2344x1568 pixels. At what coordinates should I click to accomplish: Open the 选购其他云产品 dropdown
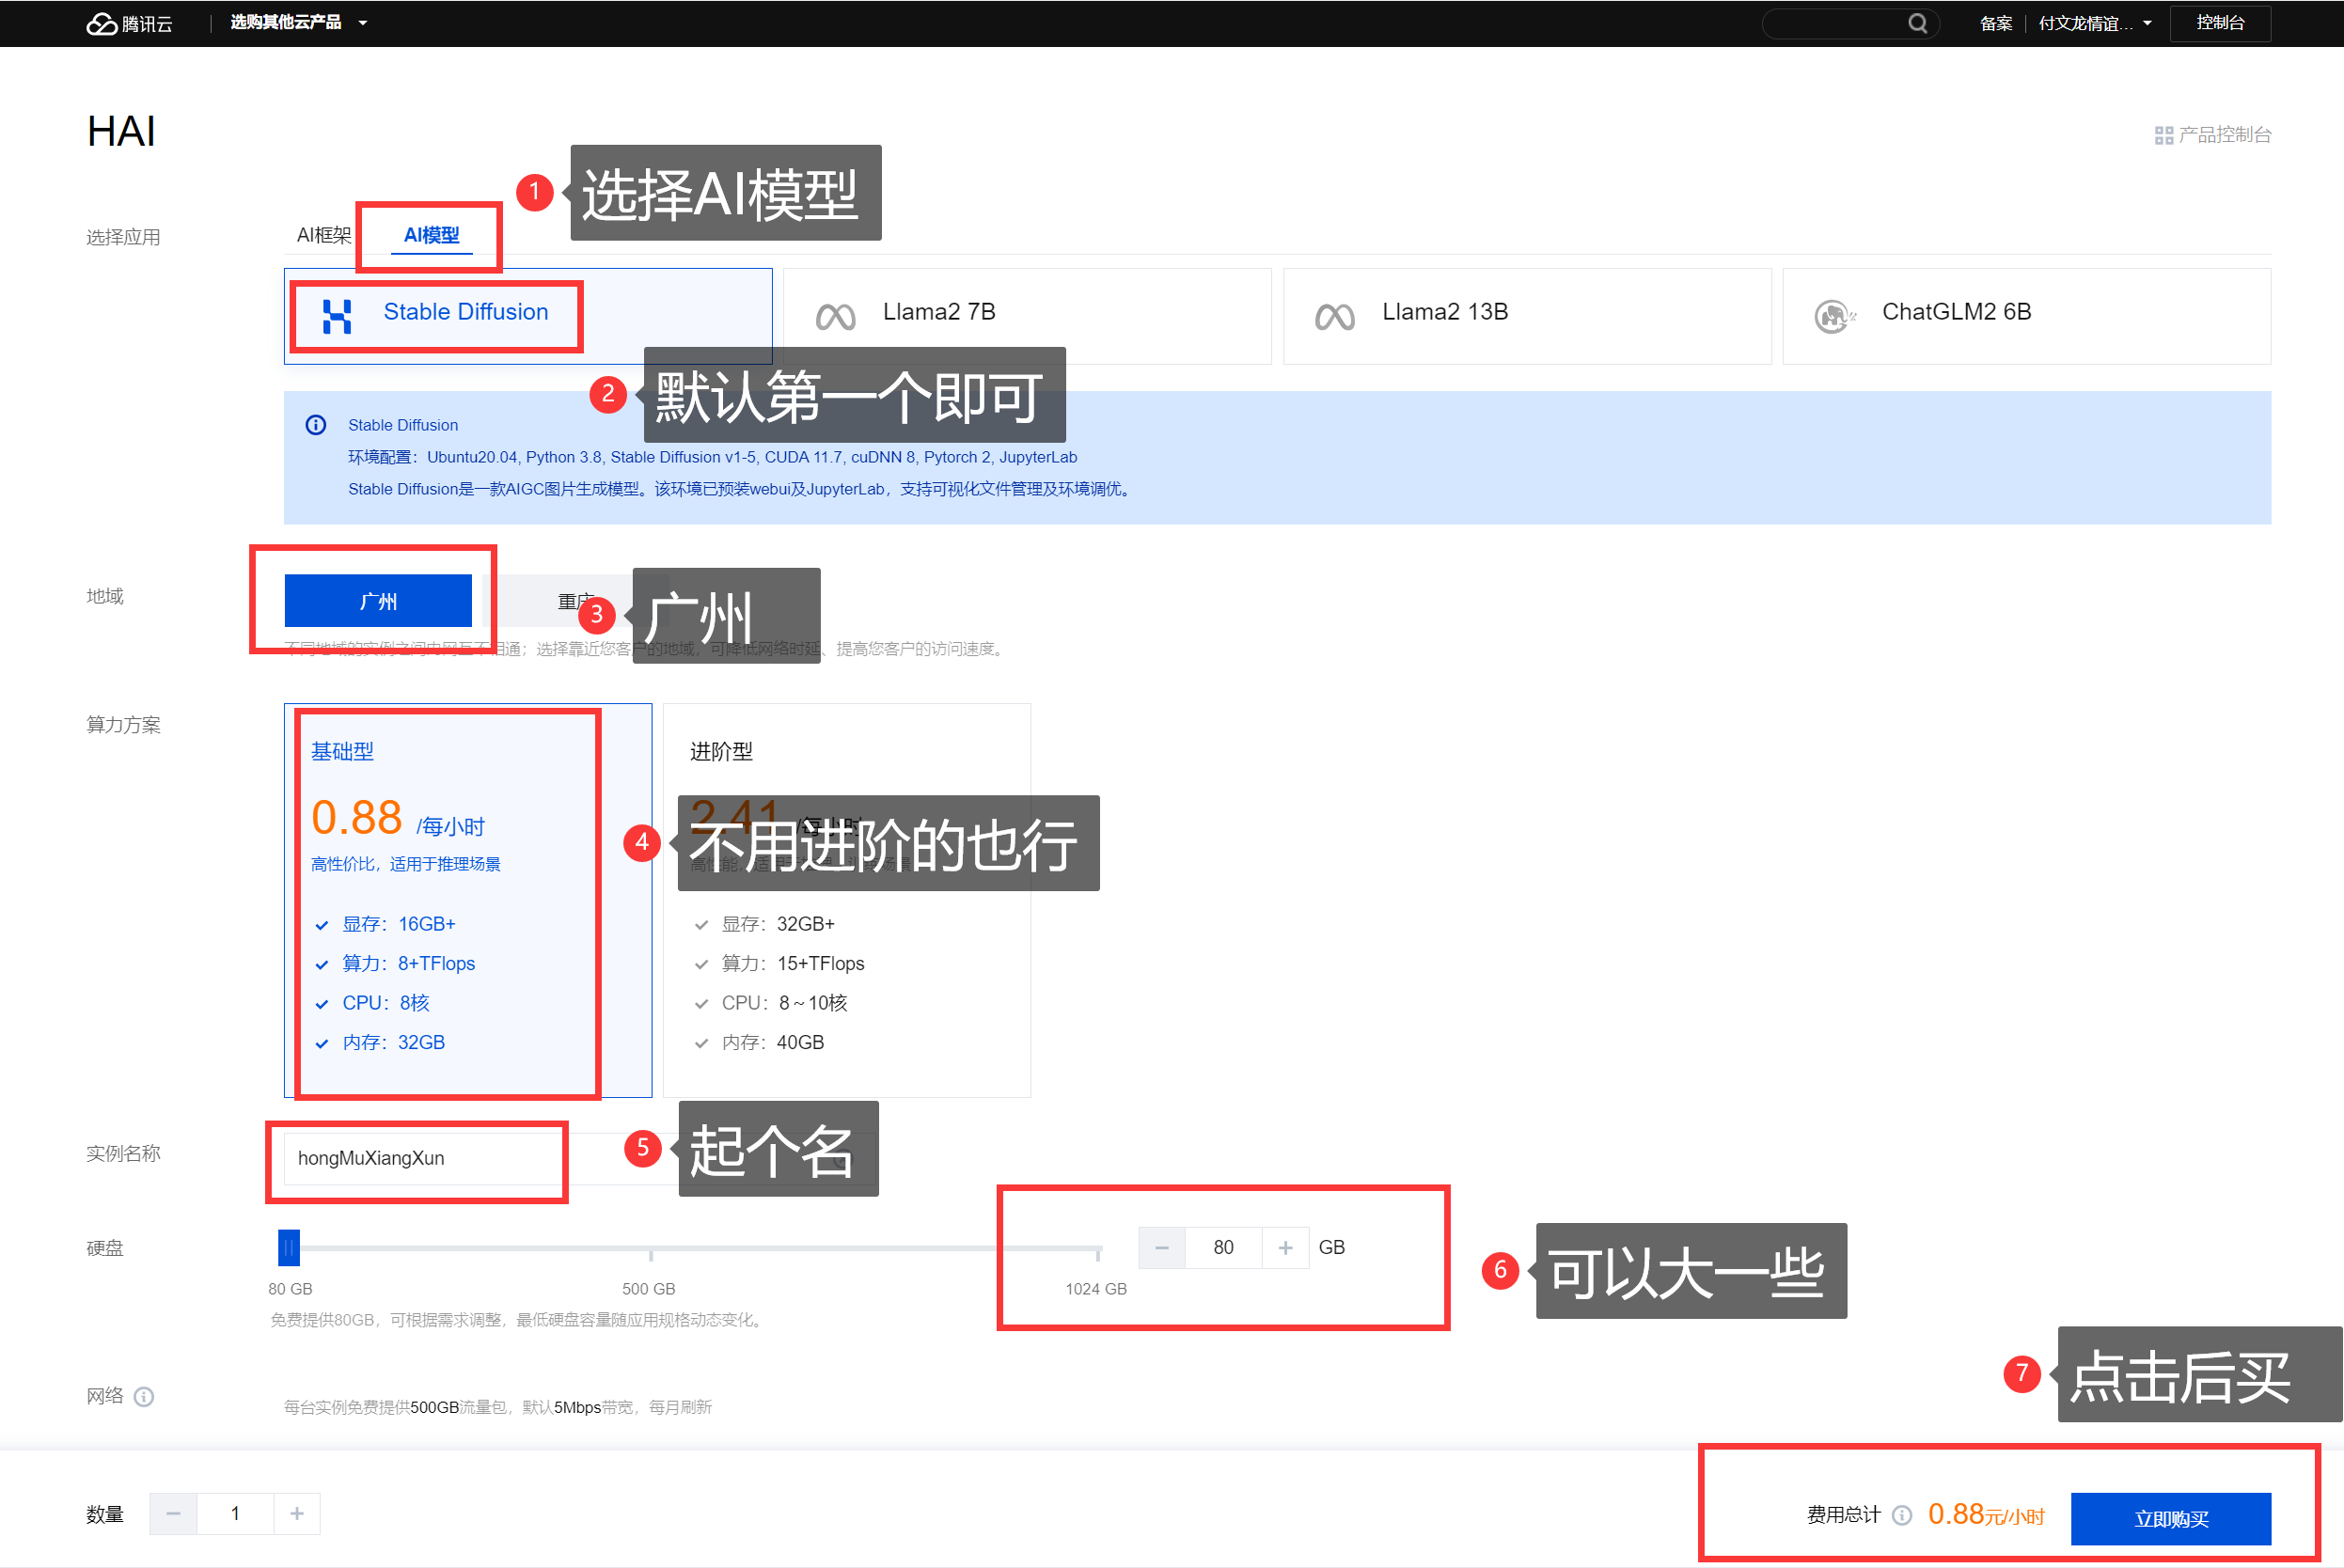(298, 22)
